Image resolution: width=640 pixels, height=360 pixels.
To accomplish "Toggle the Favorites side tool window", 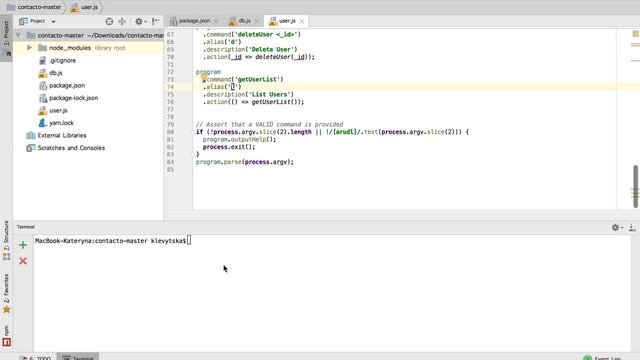I will pyautogui.click(x=6, y=294).
